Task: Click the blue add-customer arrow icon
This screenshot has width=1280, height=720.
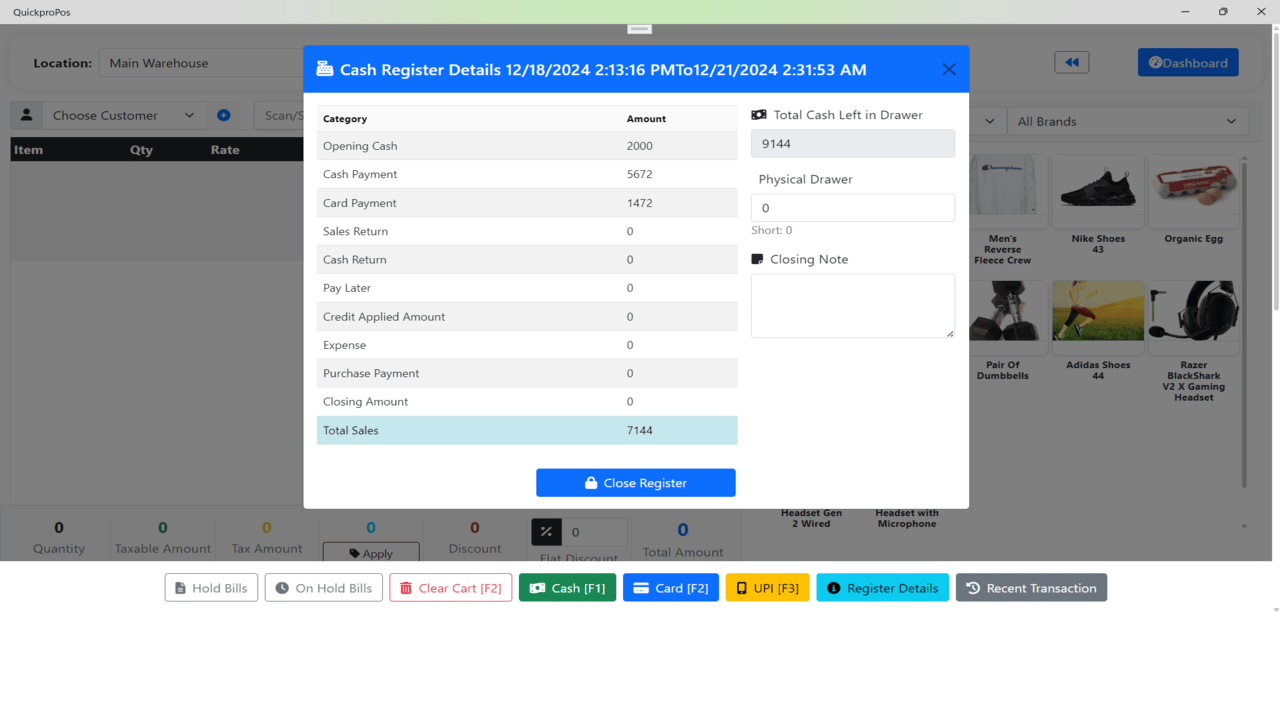Action: [224, 115]
